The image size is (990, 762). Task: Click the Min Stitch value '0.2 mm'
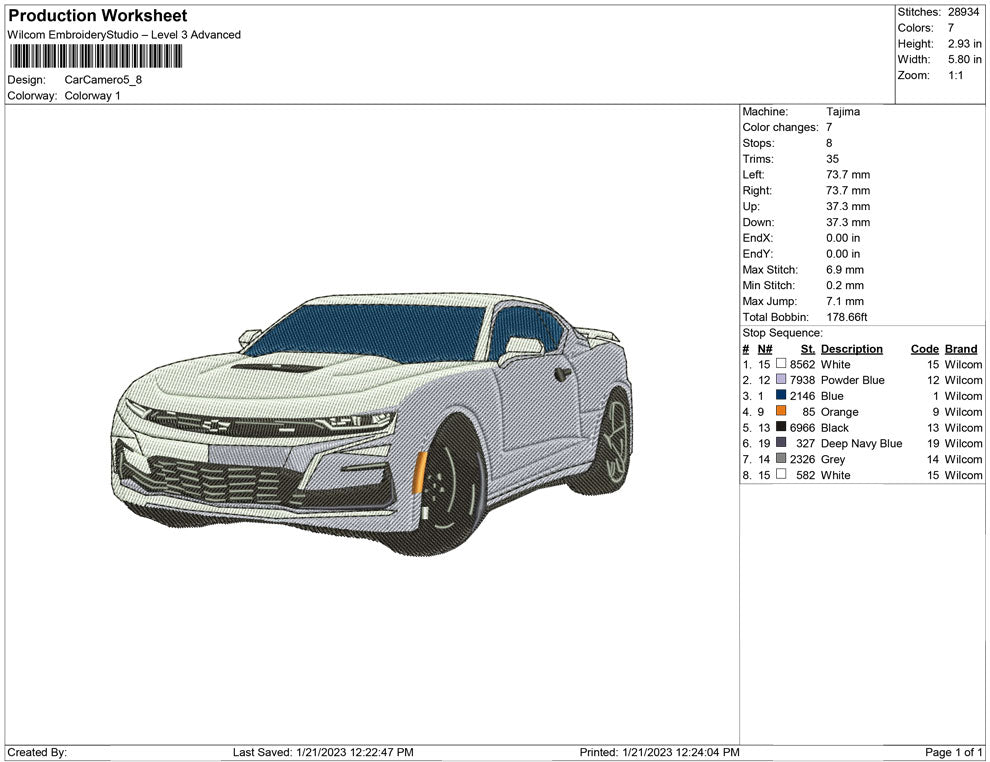tap(845, 285)
